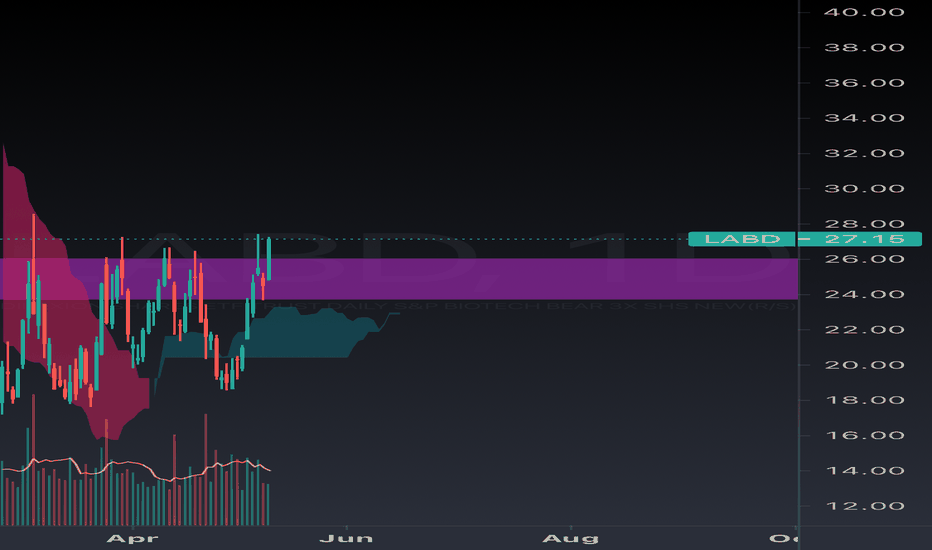The width and height of the screenshot is (932, 550).
Task: Select the purple horizontal rectangle zone
Action: pyautogui.click(x=399, y=279)
